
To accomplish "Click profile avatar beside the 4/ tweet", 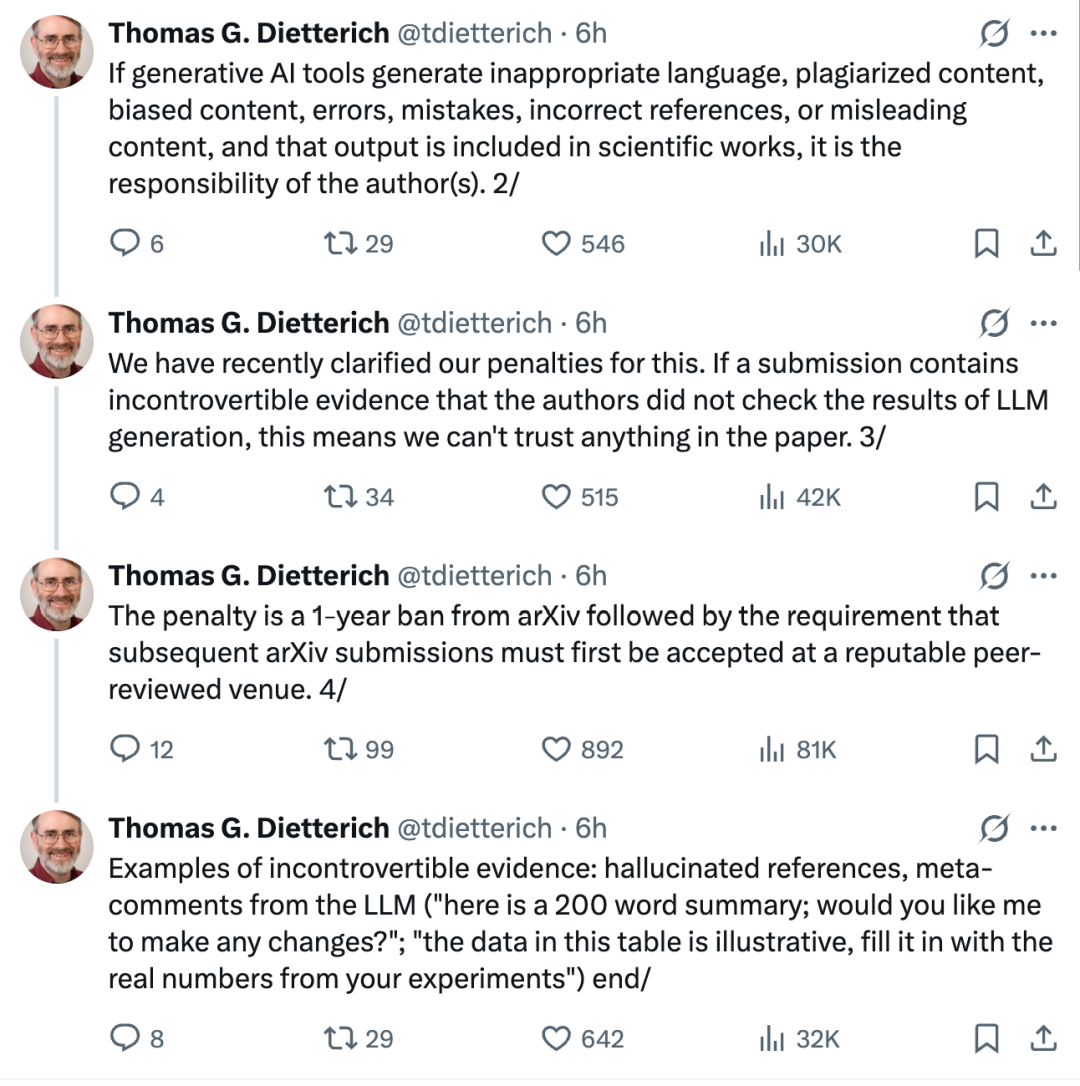I will click(x=57, y=594).
